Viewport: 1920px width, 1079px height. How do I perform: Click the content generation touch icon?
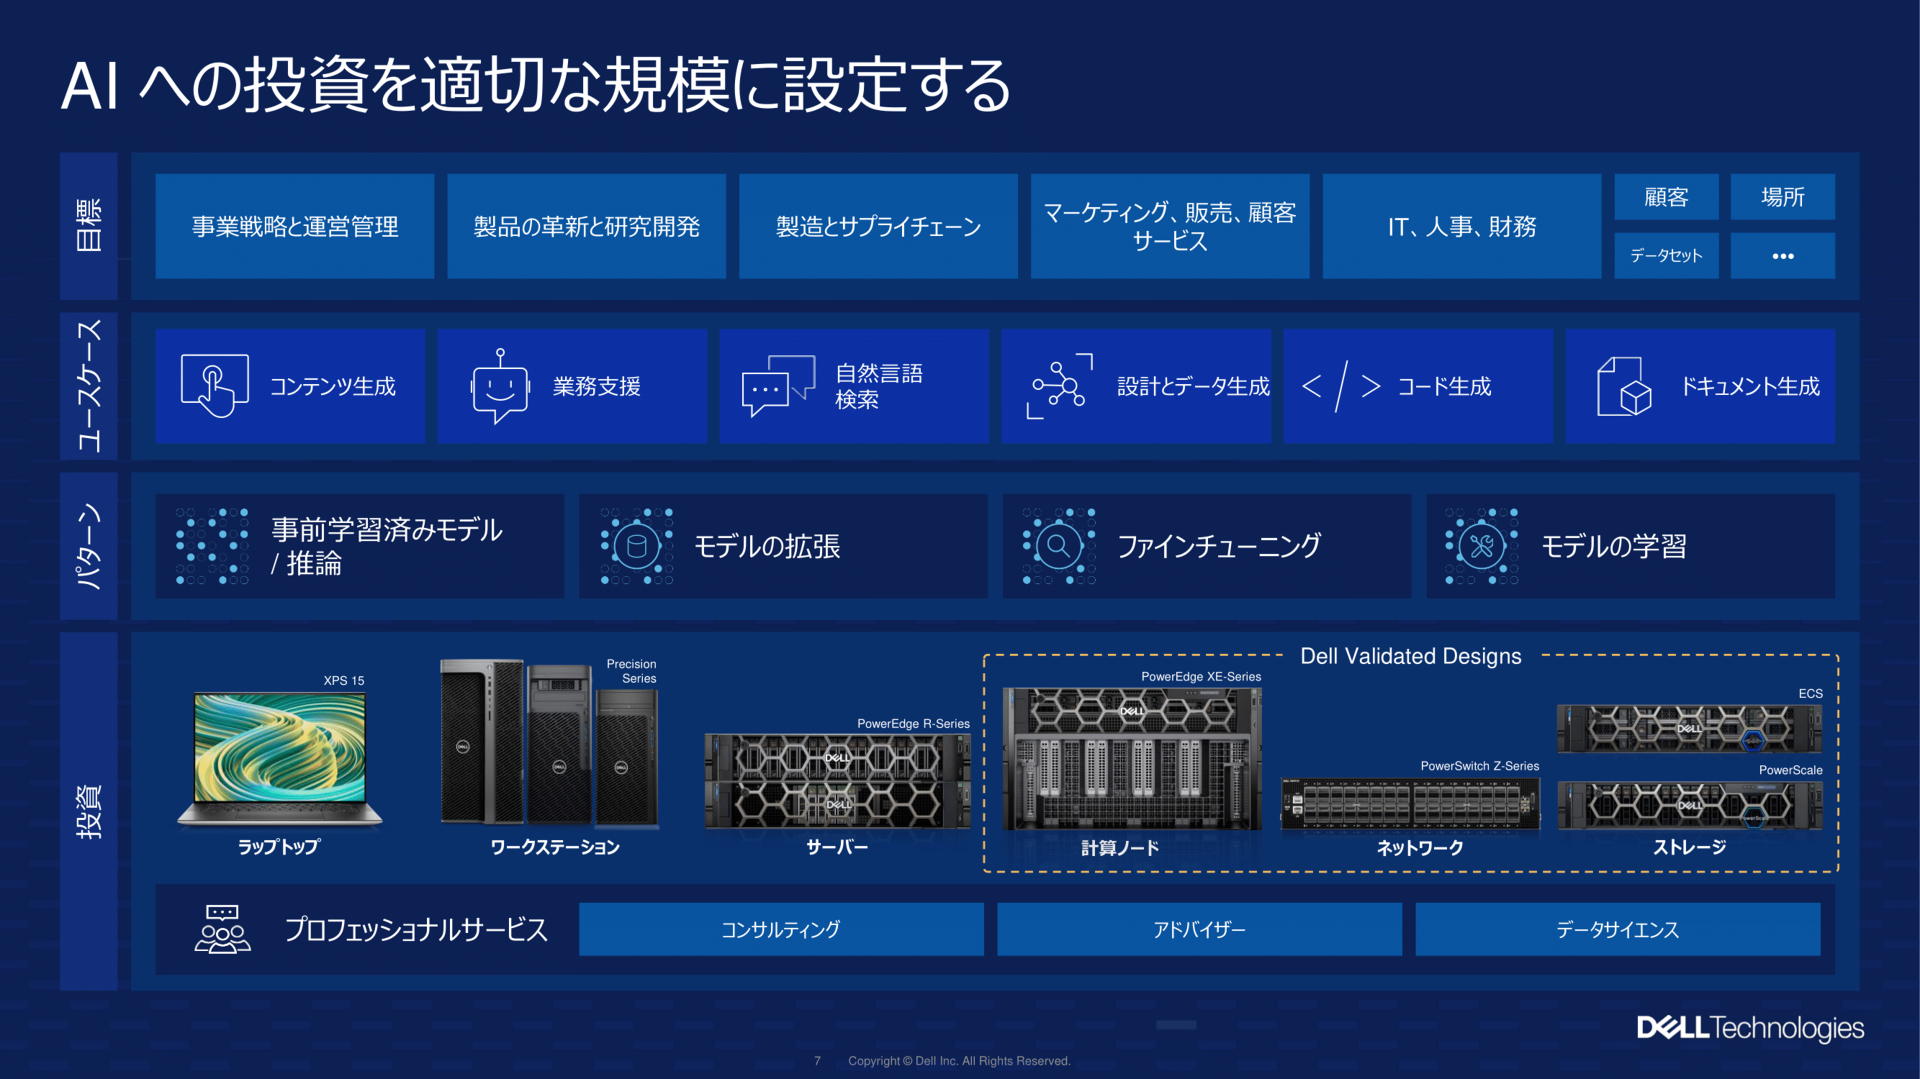click(x=213, y=386)
